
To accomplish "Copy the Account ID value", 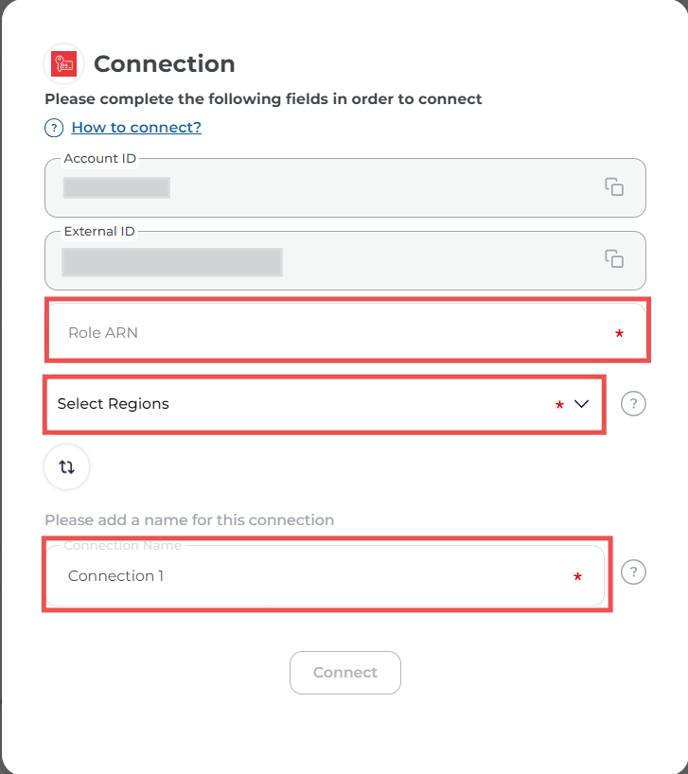I will pyautogui.click(x=614, y=187).
